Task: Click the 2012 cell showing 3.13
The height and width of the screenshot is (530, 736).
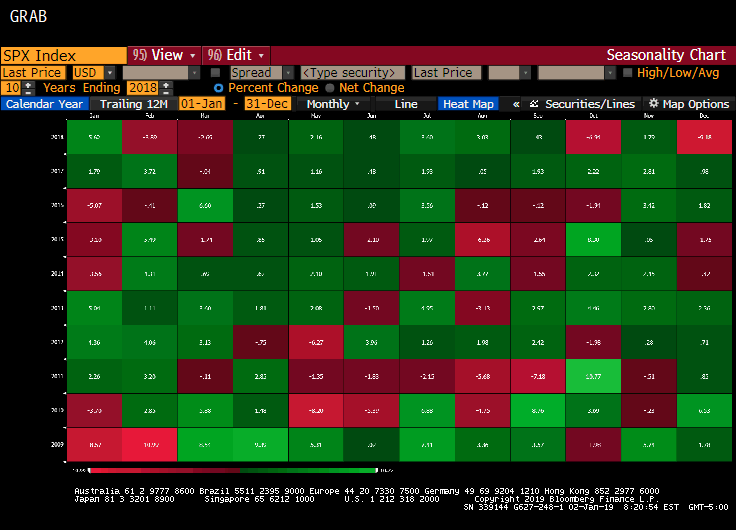Action: [x=205, y=342]
